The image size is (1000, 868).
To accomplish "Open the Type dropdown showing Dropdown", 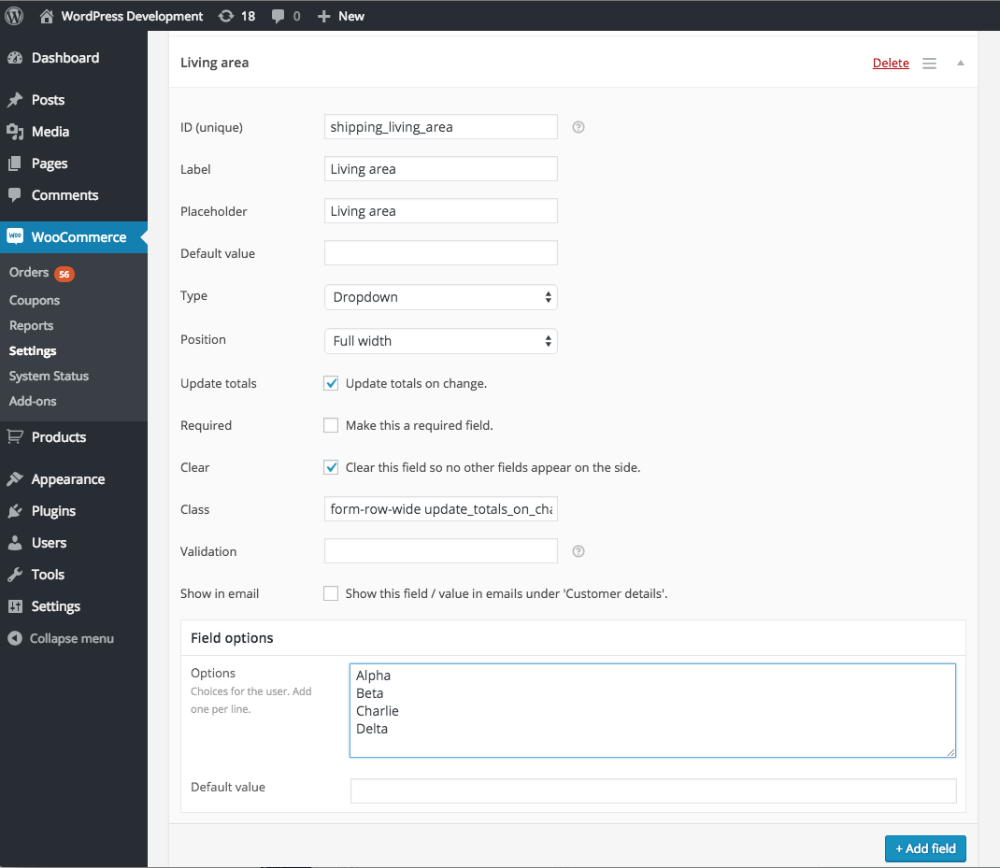I will (x=441, y=297).
